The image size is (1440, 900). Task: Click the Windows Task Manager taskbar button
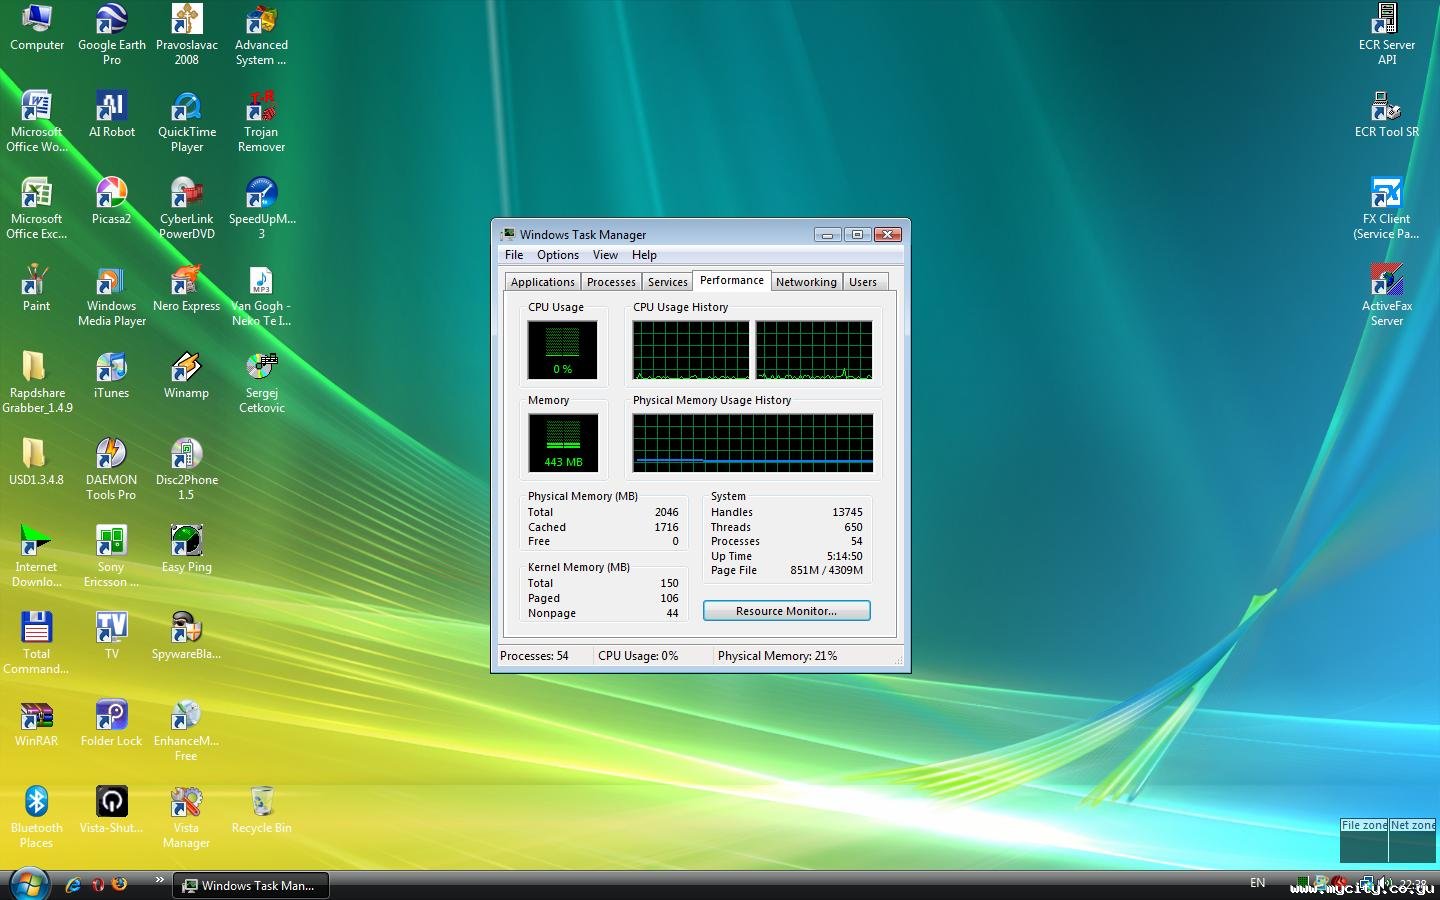click(x=251, y=885)
